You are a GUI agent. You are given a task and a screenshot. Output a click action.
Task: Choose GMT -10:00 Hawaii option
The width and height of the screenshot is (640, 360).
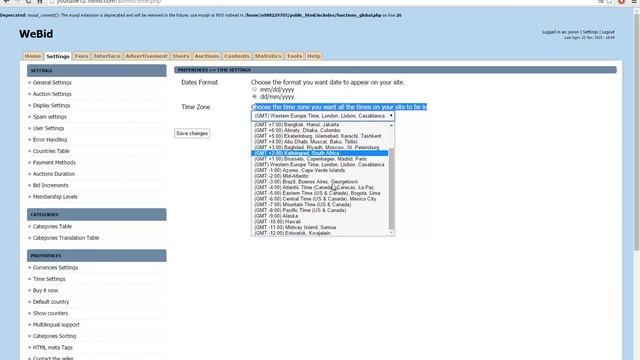point(320,222)
